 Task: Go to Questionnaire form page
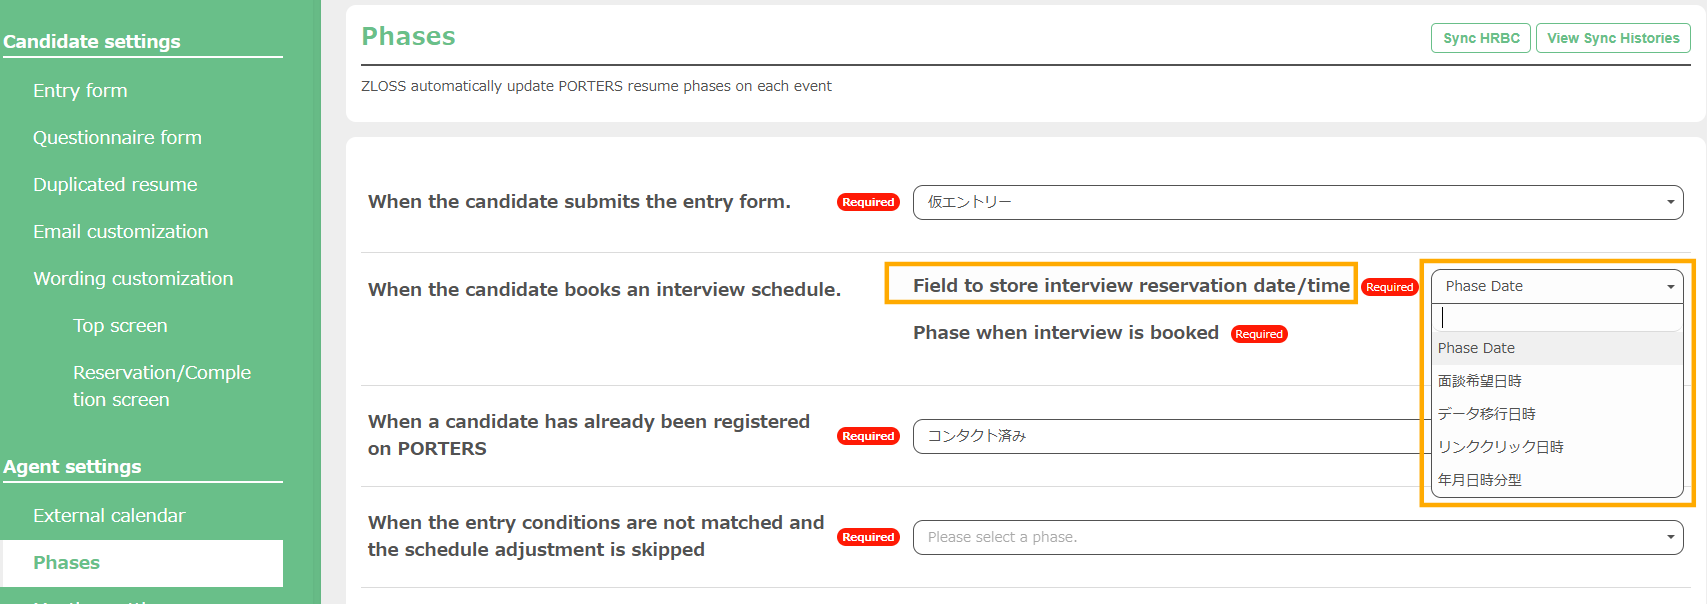coord(117,138)
